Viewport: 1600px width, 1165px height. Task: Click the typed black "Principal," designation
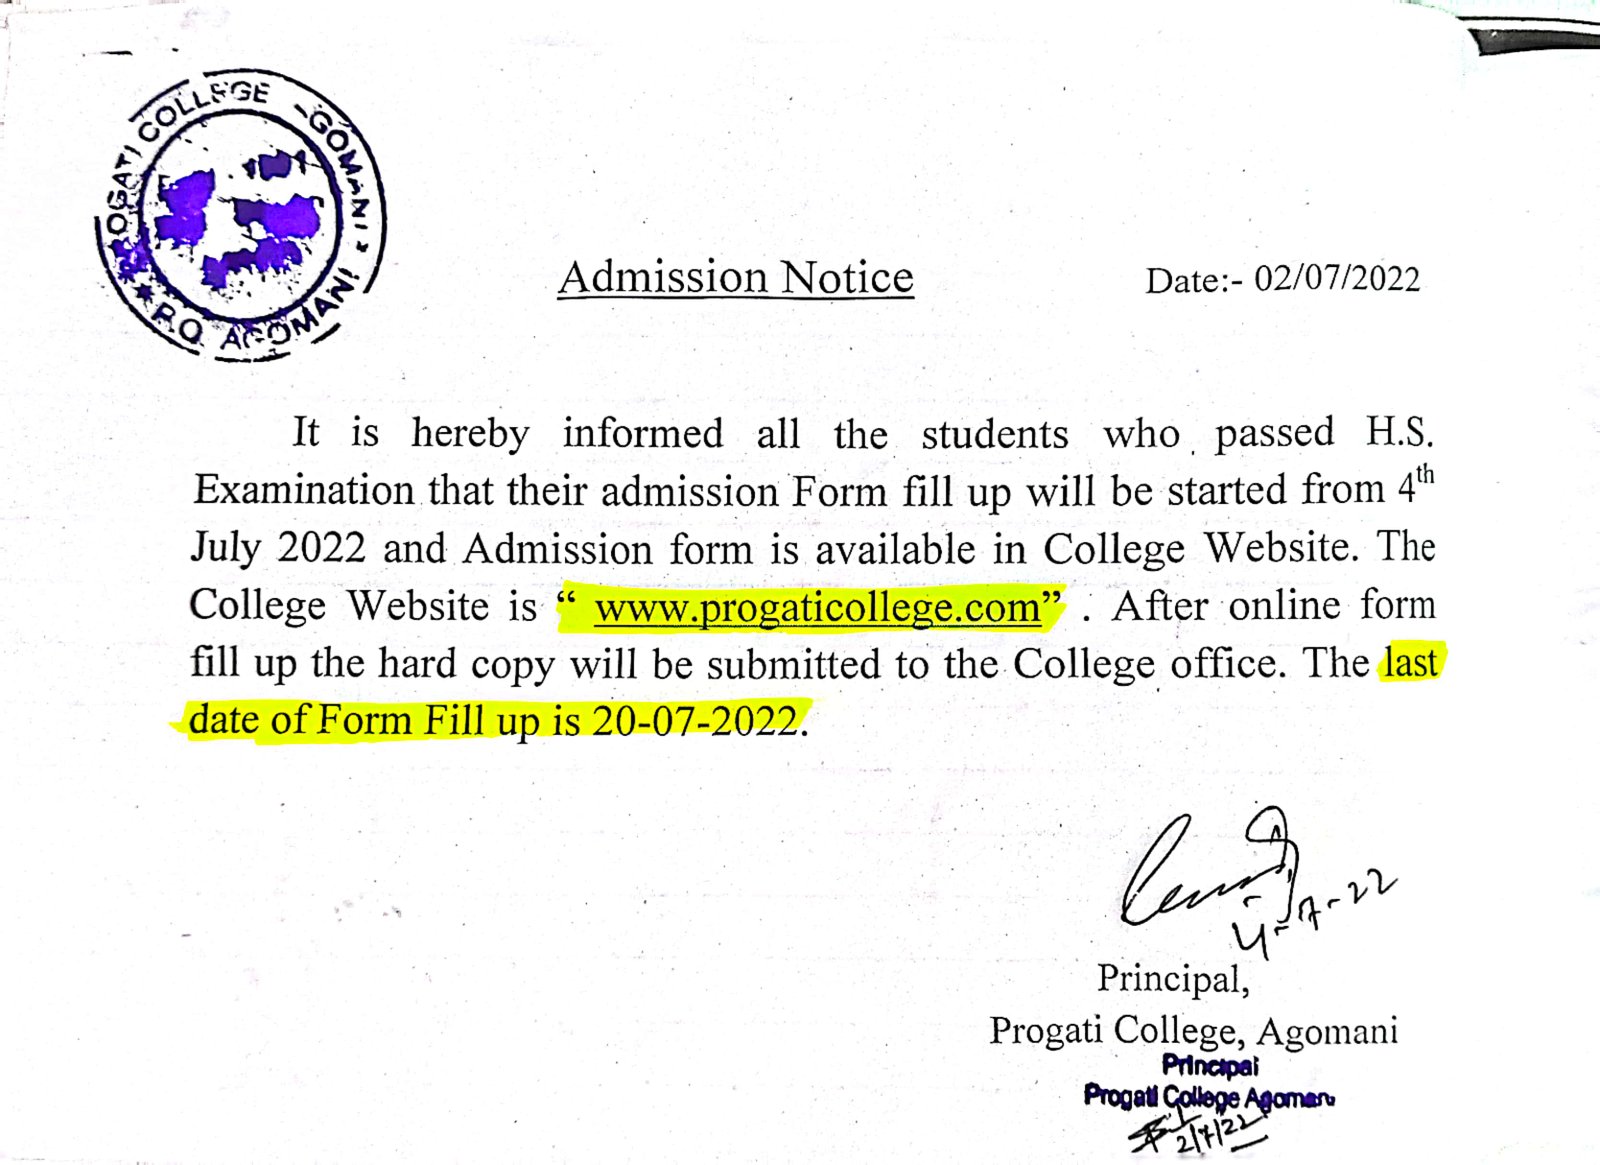click(x=1172, y=978)
